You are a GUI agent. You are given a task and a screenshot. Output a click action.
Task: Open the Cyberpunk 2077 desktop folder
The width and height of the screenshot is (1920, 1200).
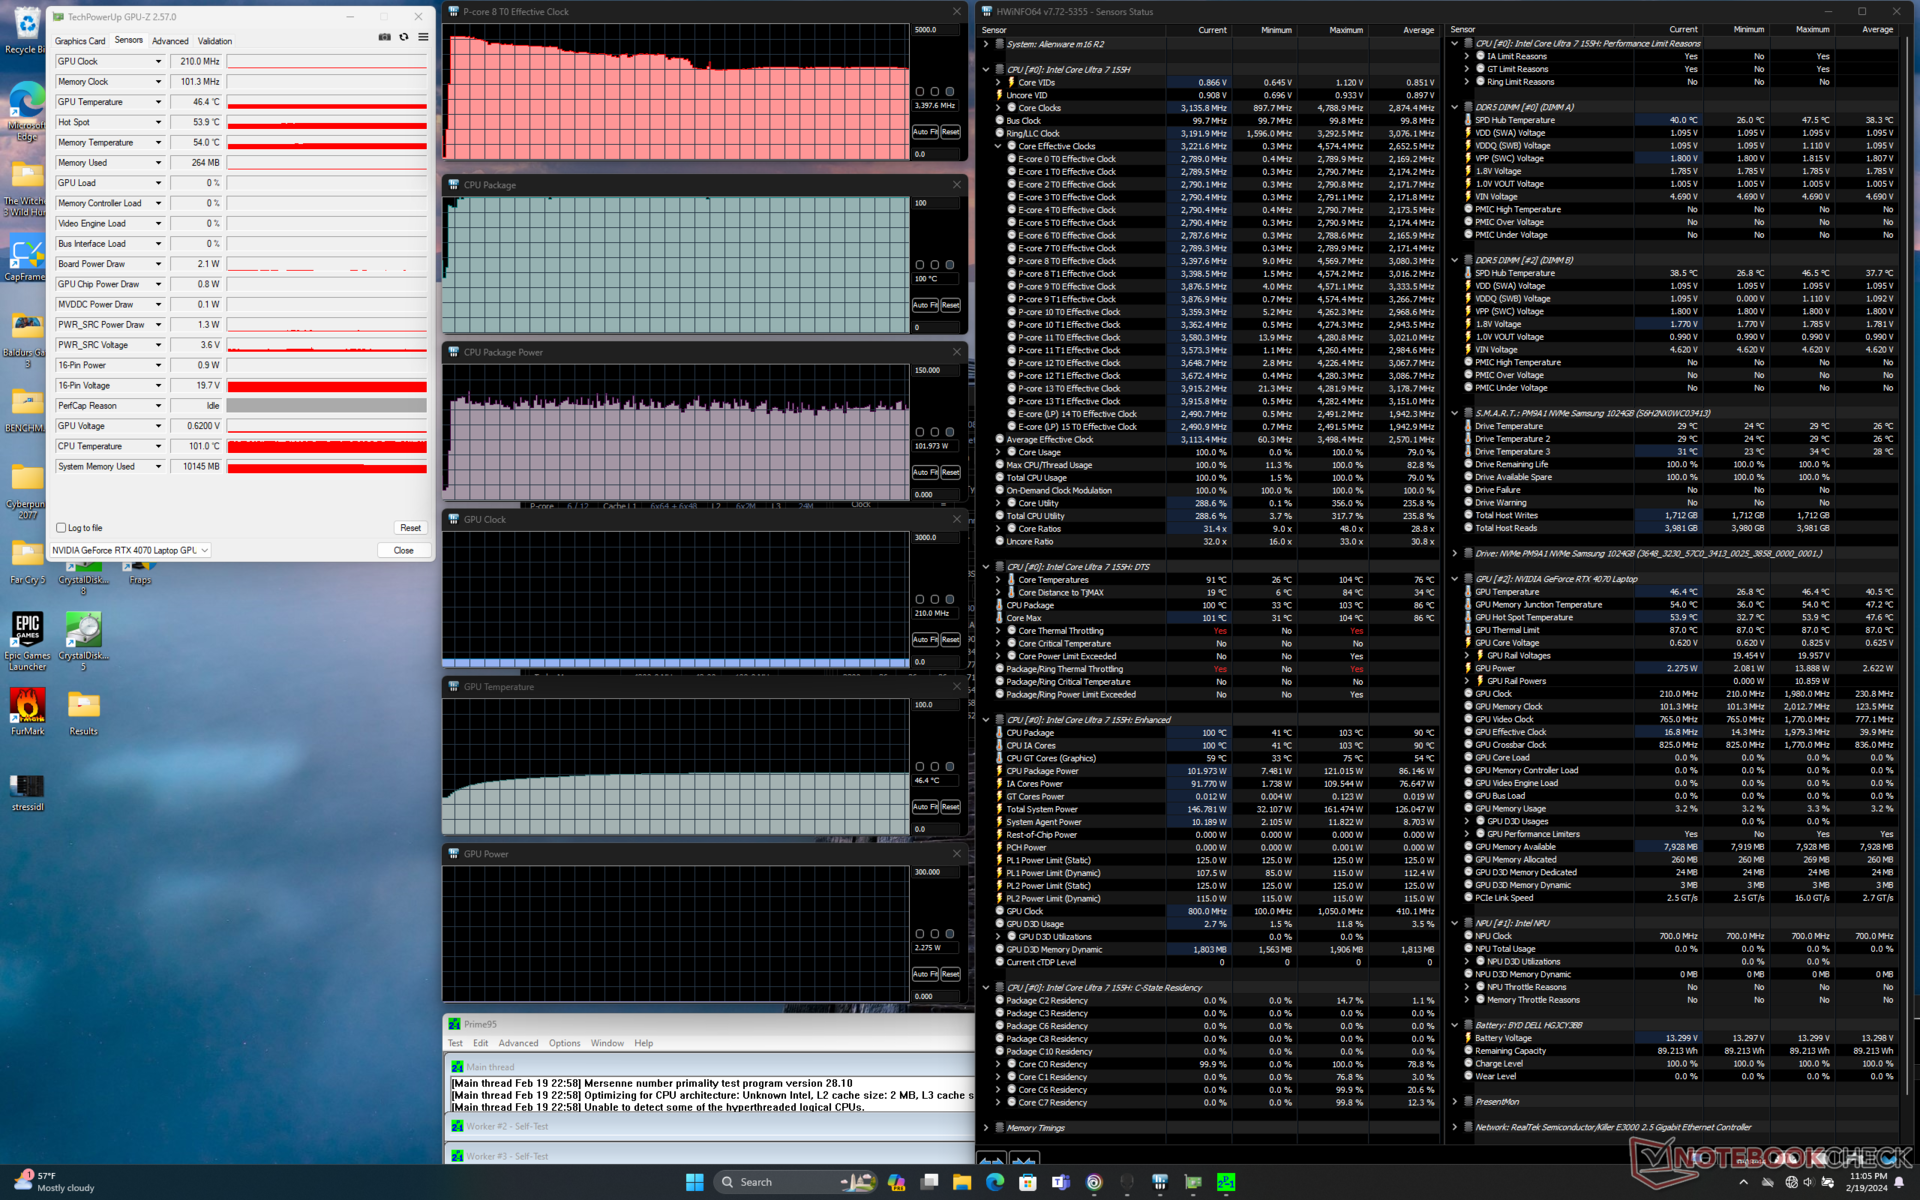26,491
